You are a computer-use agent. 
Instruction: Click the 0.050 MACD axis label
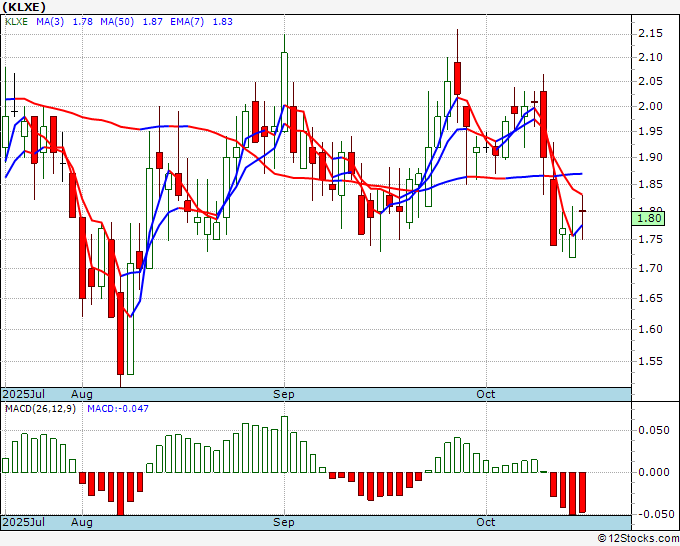click(x=654, y=430)
